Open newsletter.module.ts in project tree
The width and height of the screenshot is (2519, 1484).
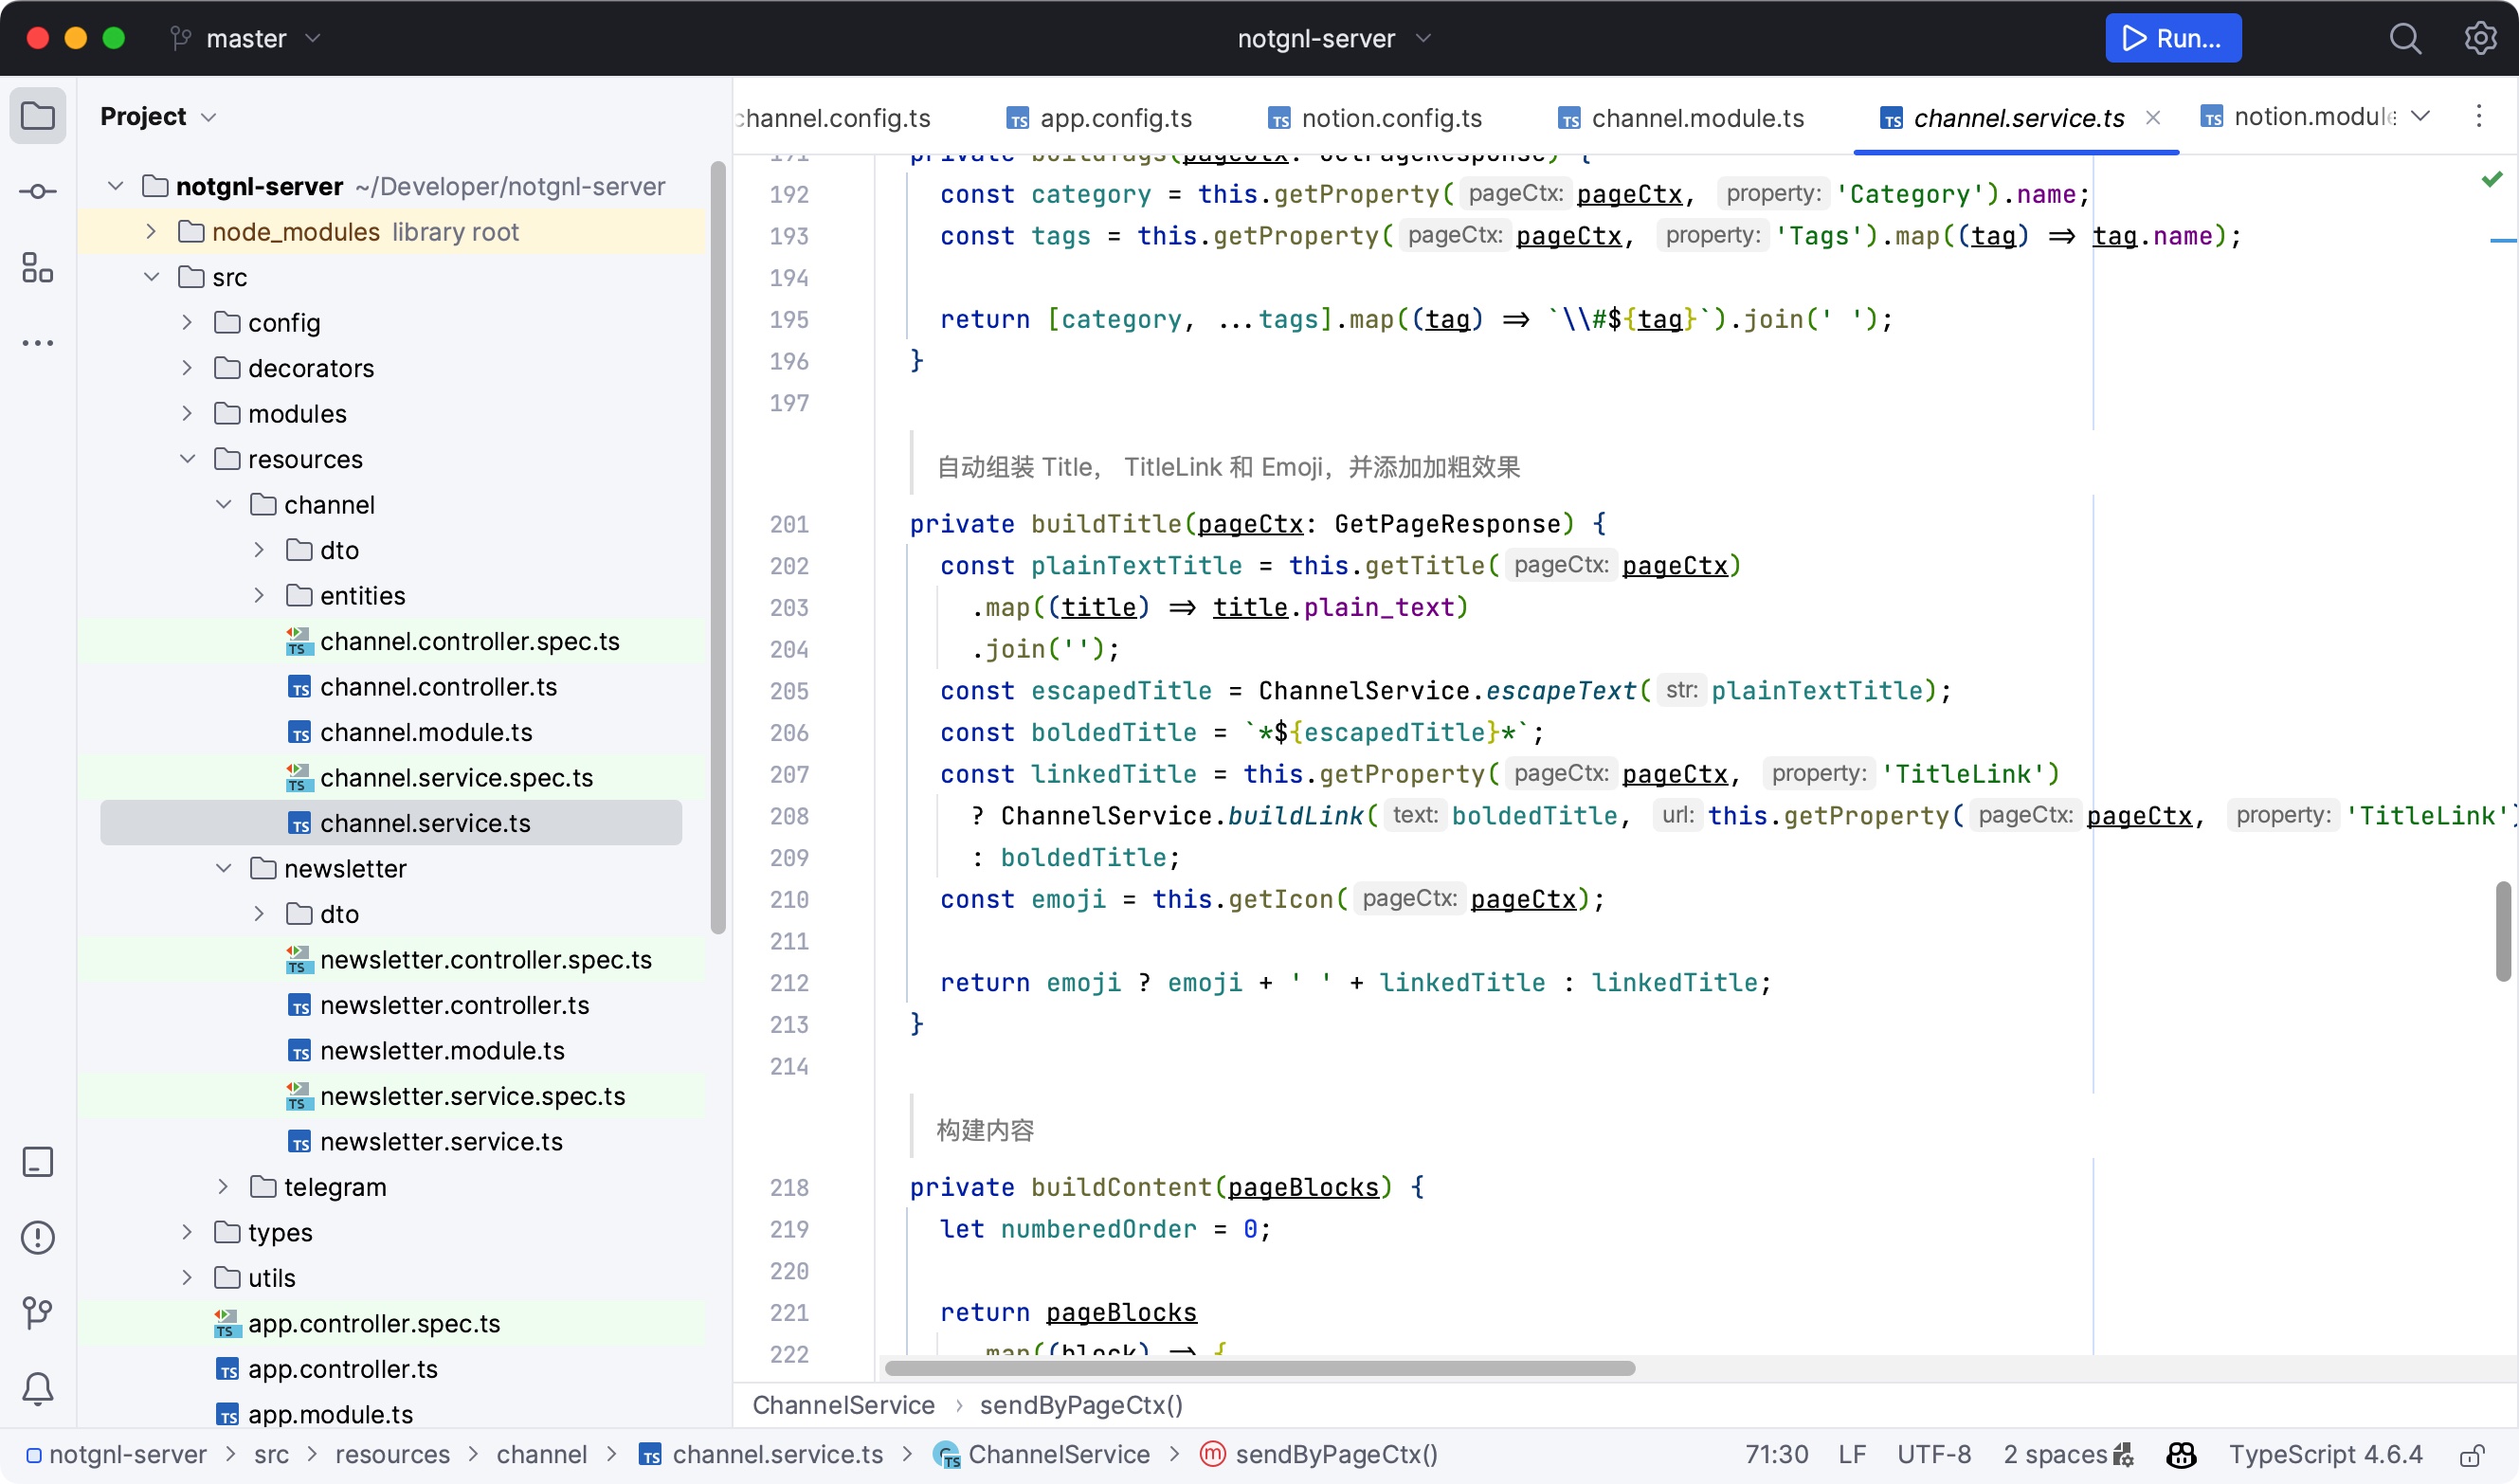(x=442, y=1051)
